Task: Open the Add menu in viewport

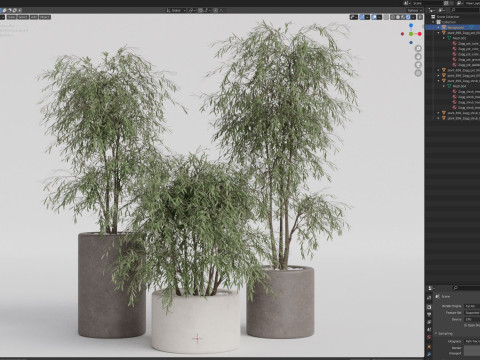Action: tap(34, 17)
